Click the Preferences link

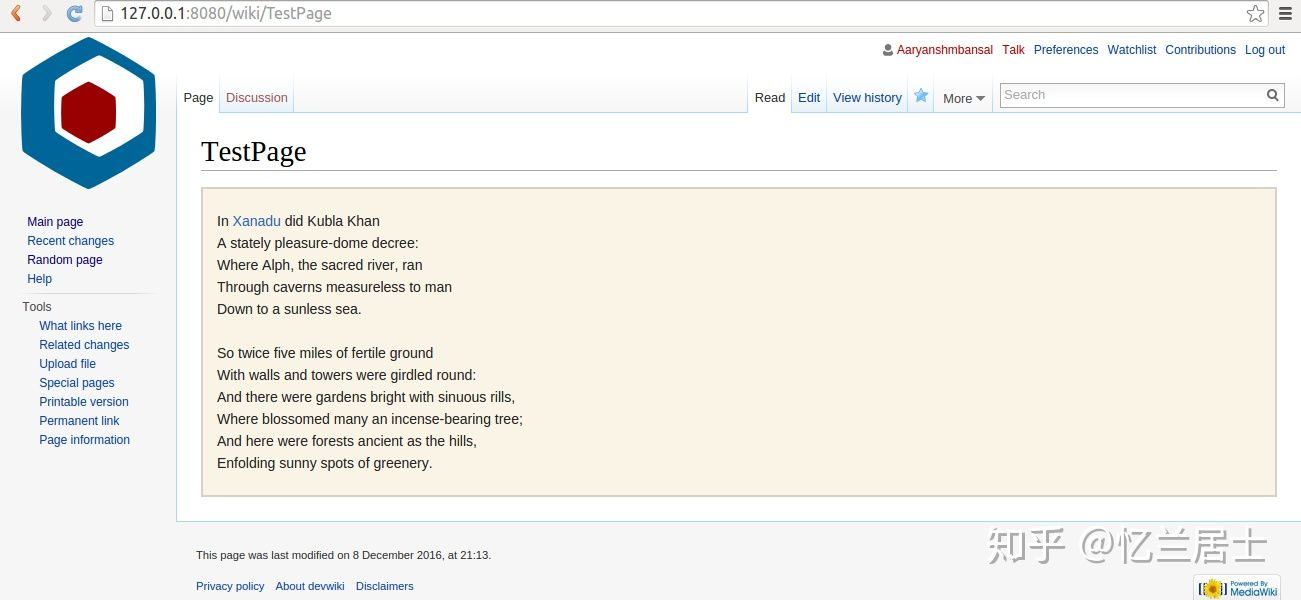(x=1066, y=50)
